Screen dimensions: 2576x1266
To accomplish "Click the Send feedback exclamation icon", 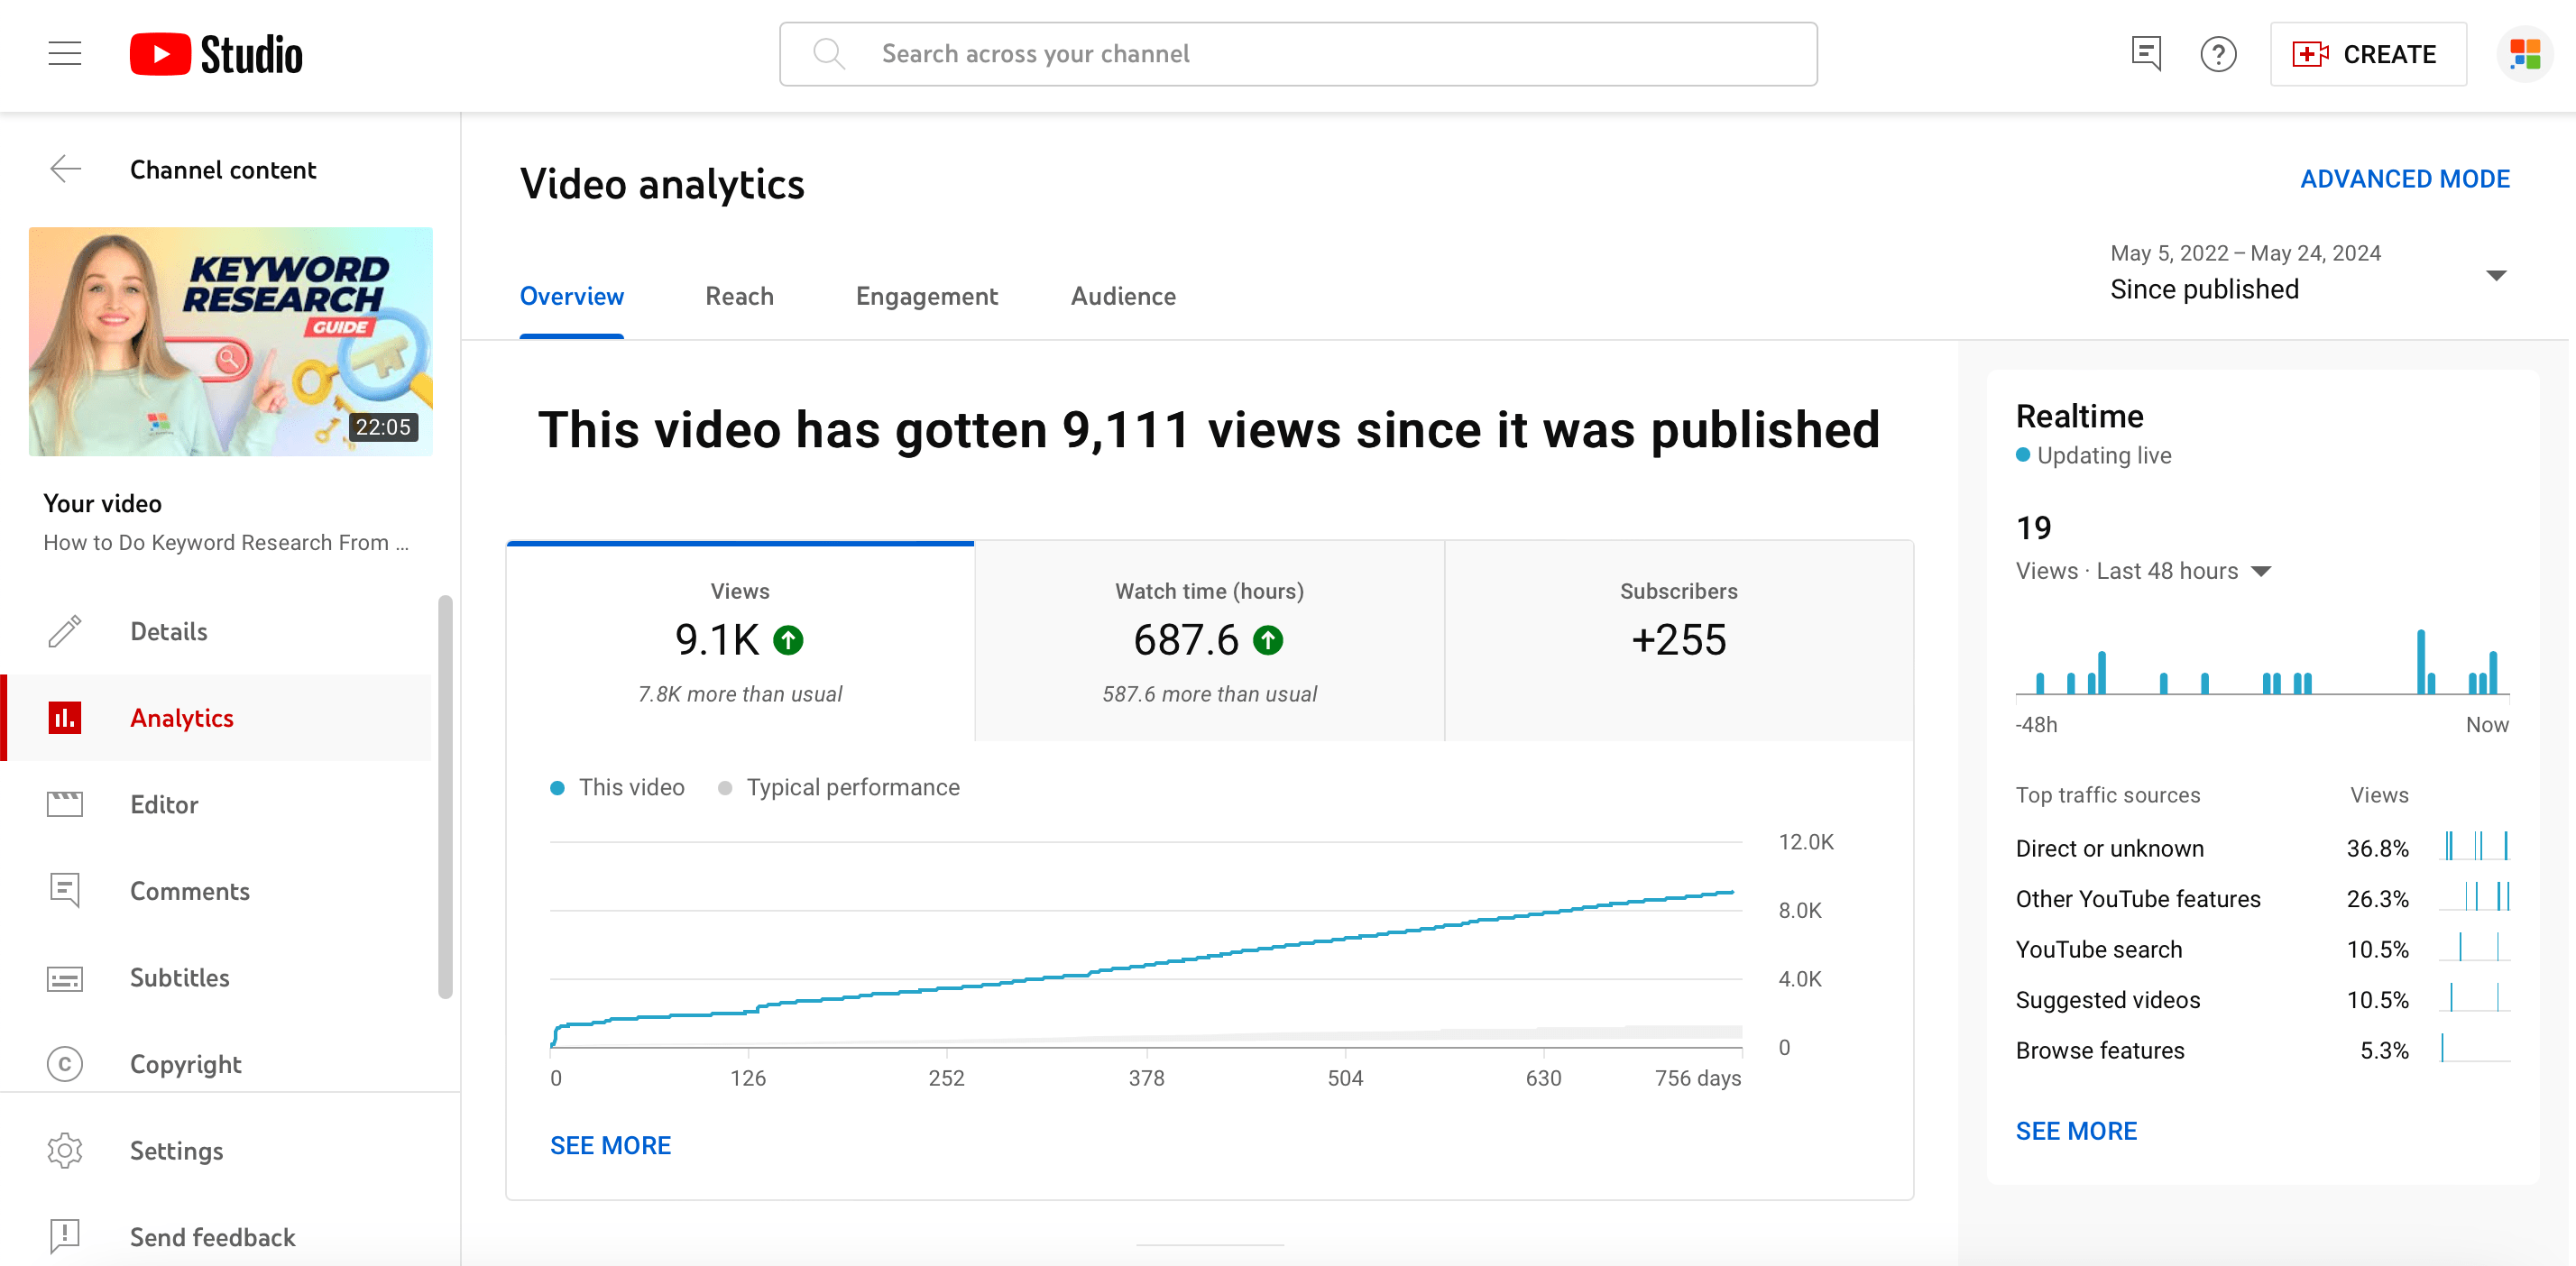I will [x=65, y=1236].
